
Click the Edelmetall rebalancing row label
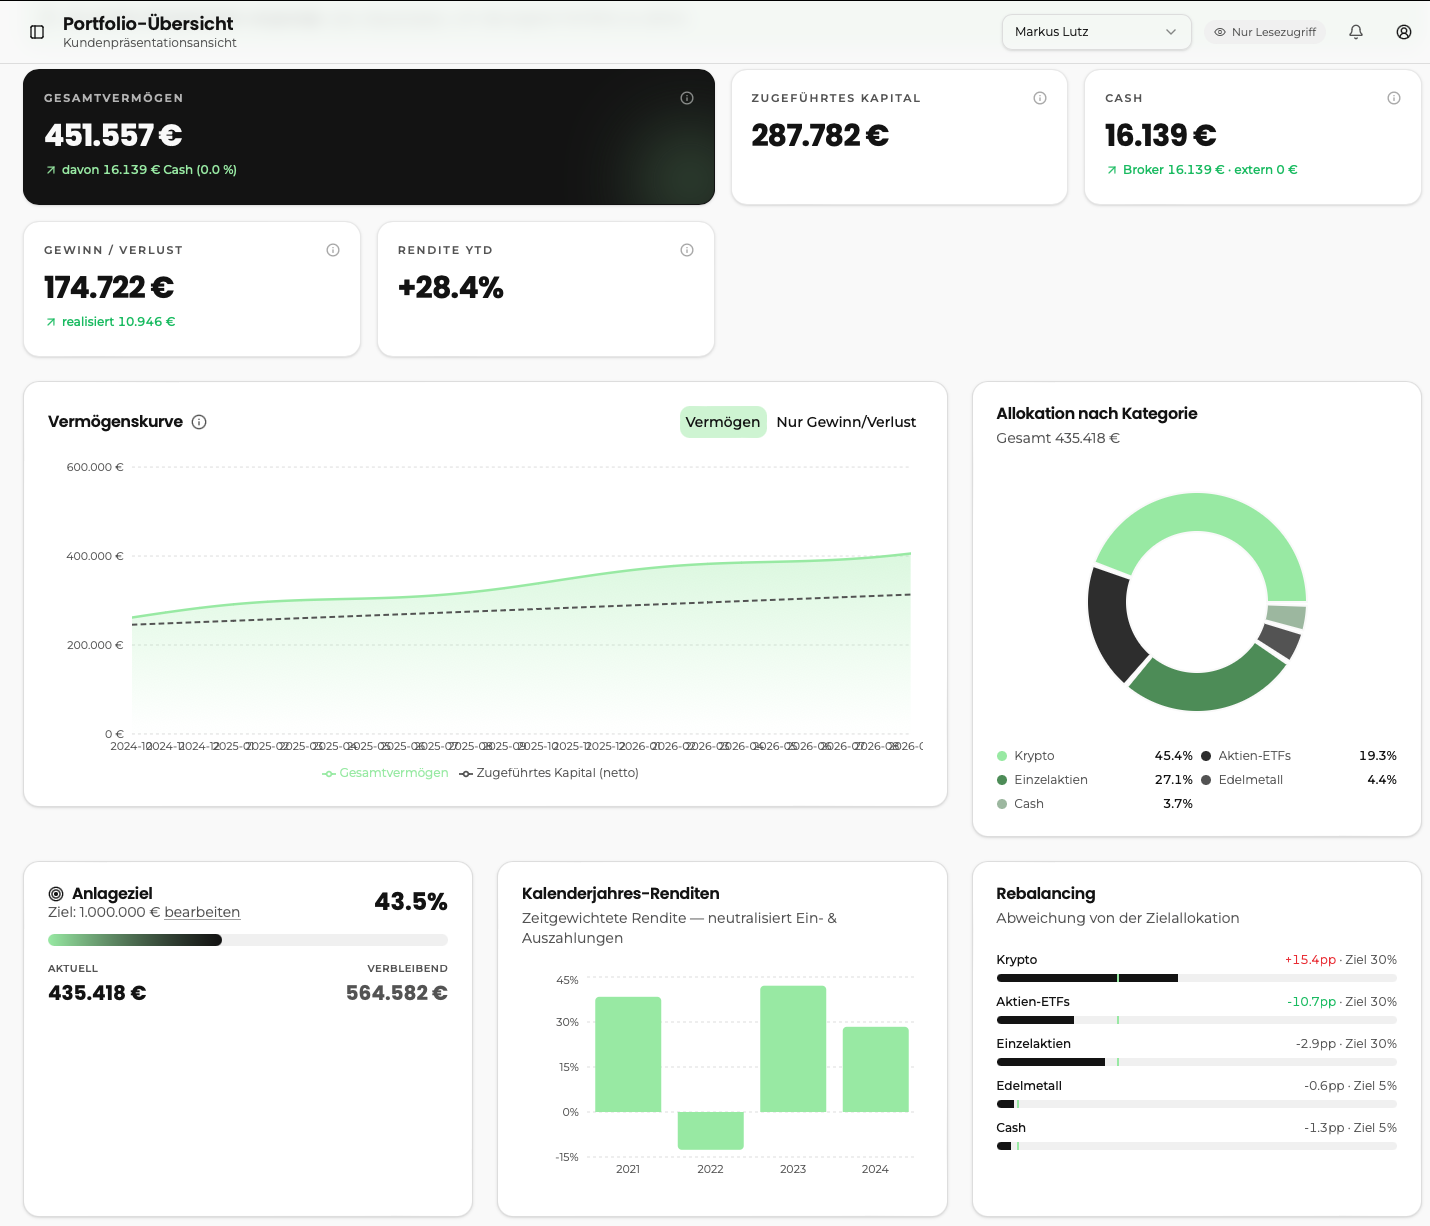click(x=1029, y=1086)
